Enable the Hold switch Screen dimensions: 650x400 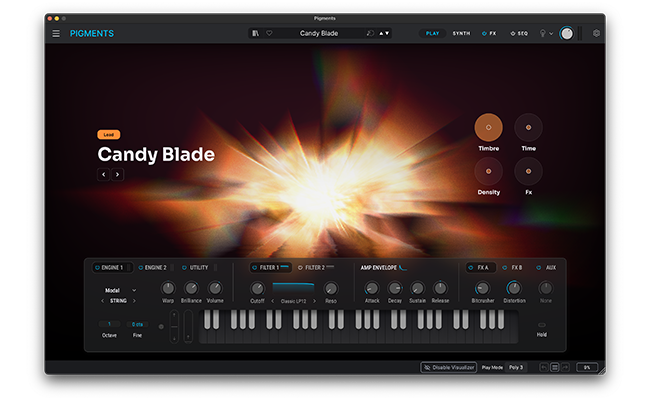click(542, 324)
